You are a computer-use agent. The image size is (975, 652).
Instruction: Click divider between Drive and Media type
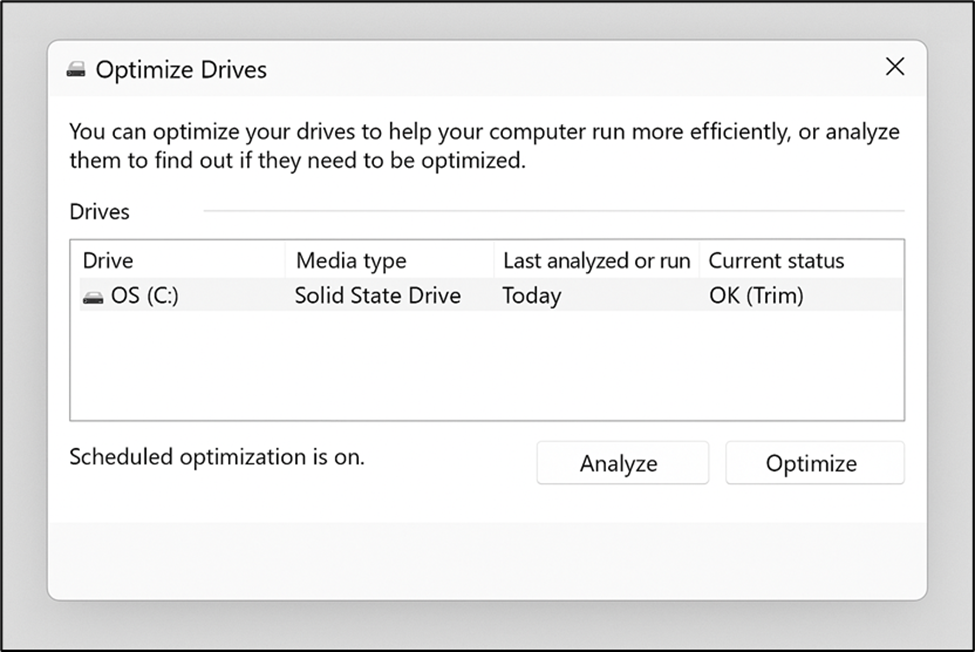pos(285,260)
